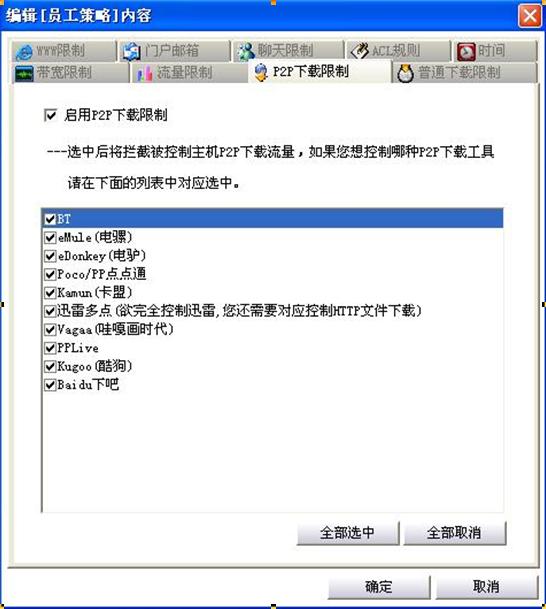Viewport: 546px width, 609px height.
Task: Click the 流量限制 chart icon
Action: tap(144, 73)
